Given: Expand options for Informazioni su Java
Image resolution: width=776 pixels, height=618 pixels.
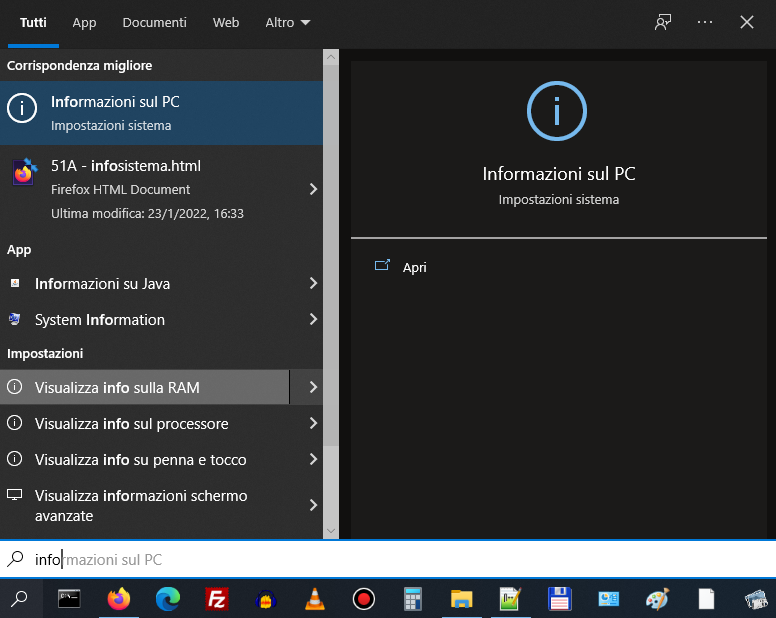Looking at the screenshot, I should [313, 283].
